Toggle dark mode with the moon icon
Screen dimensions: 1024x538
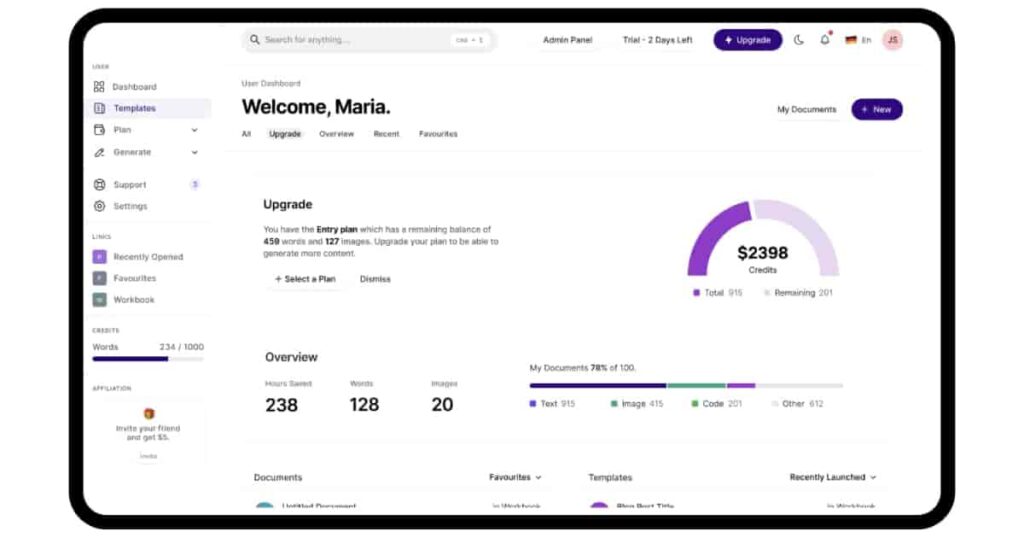(x=799, y=40)
